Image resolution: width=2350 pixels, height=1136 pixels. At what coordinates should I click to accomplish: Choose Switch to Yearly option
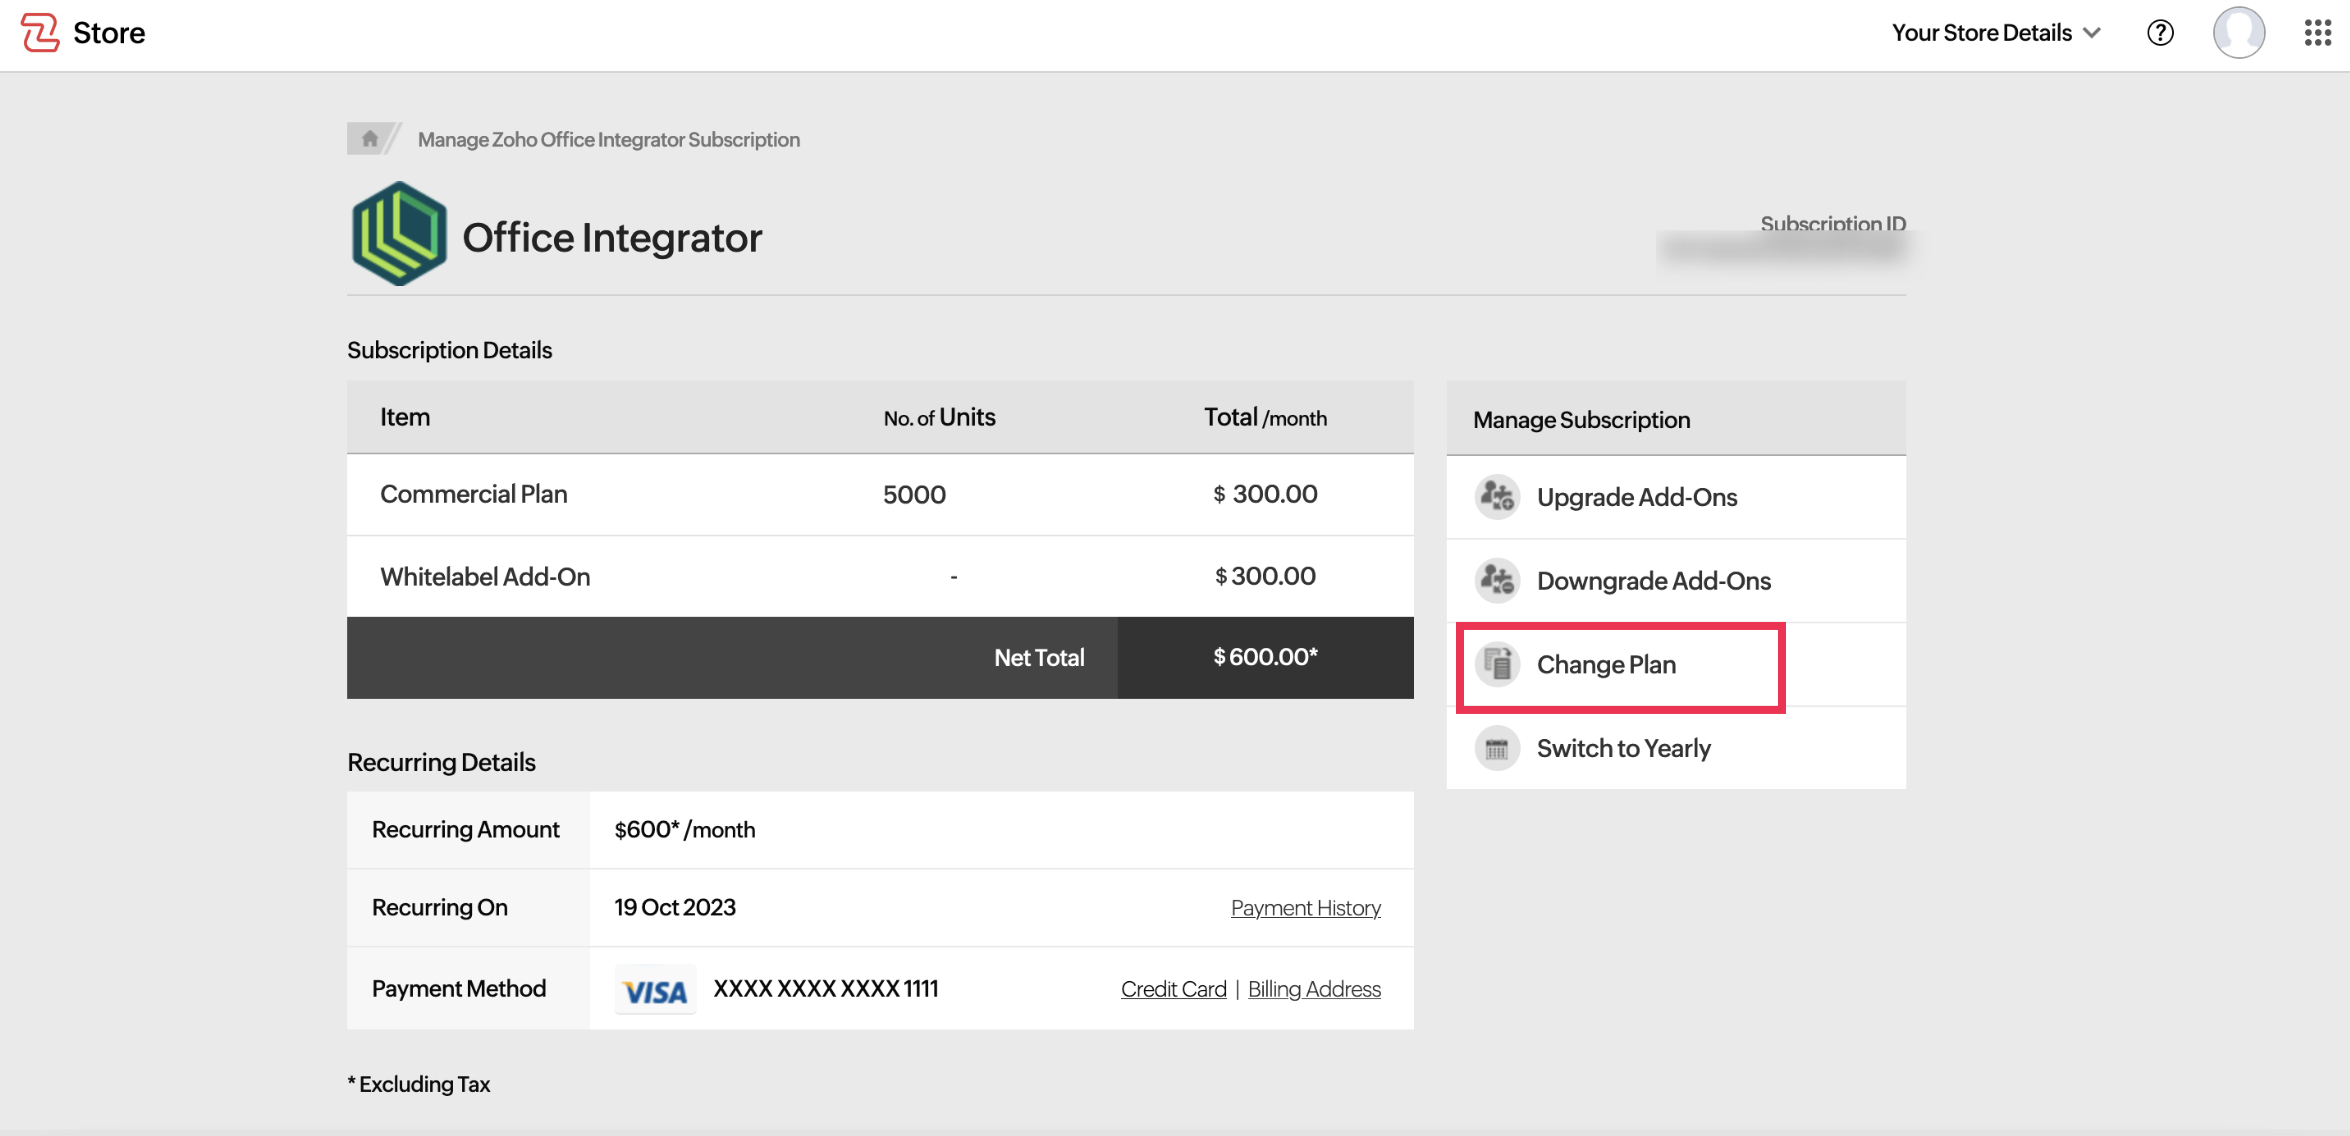point(1623,748)
